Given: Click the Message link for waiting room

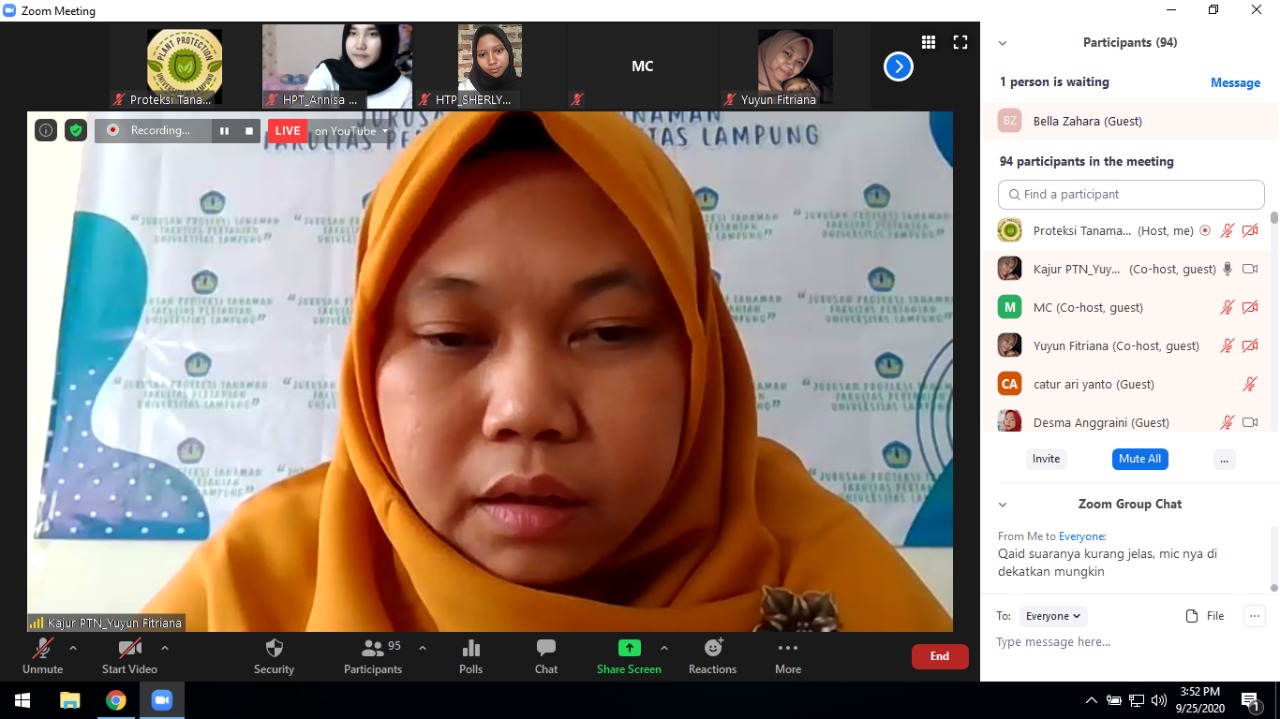Looking at the screenshot, I should (x=1235, y=83).
